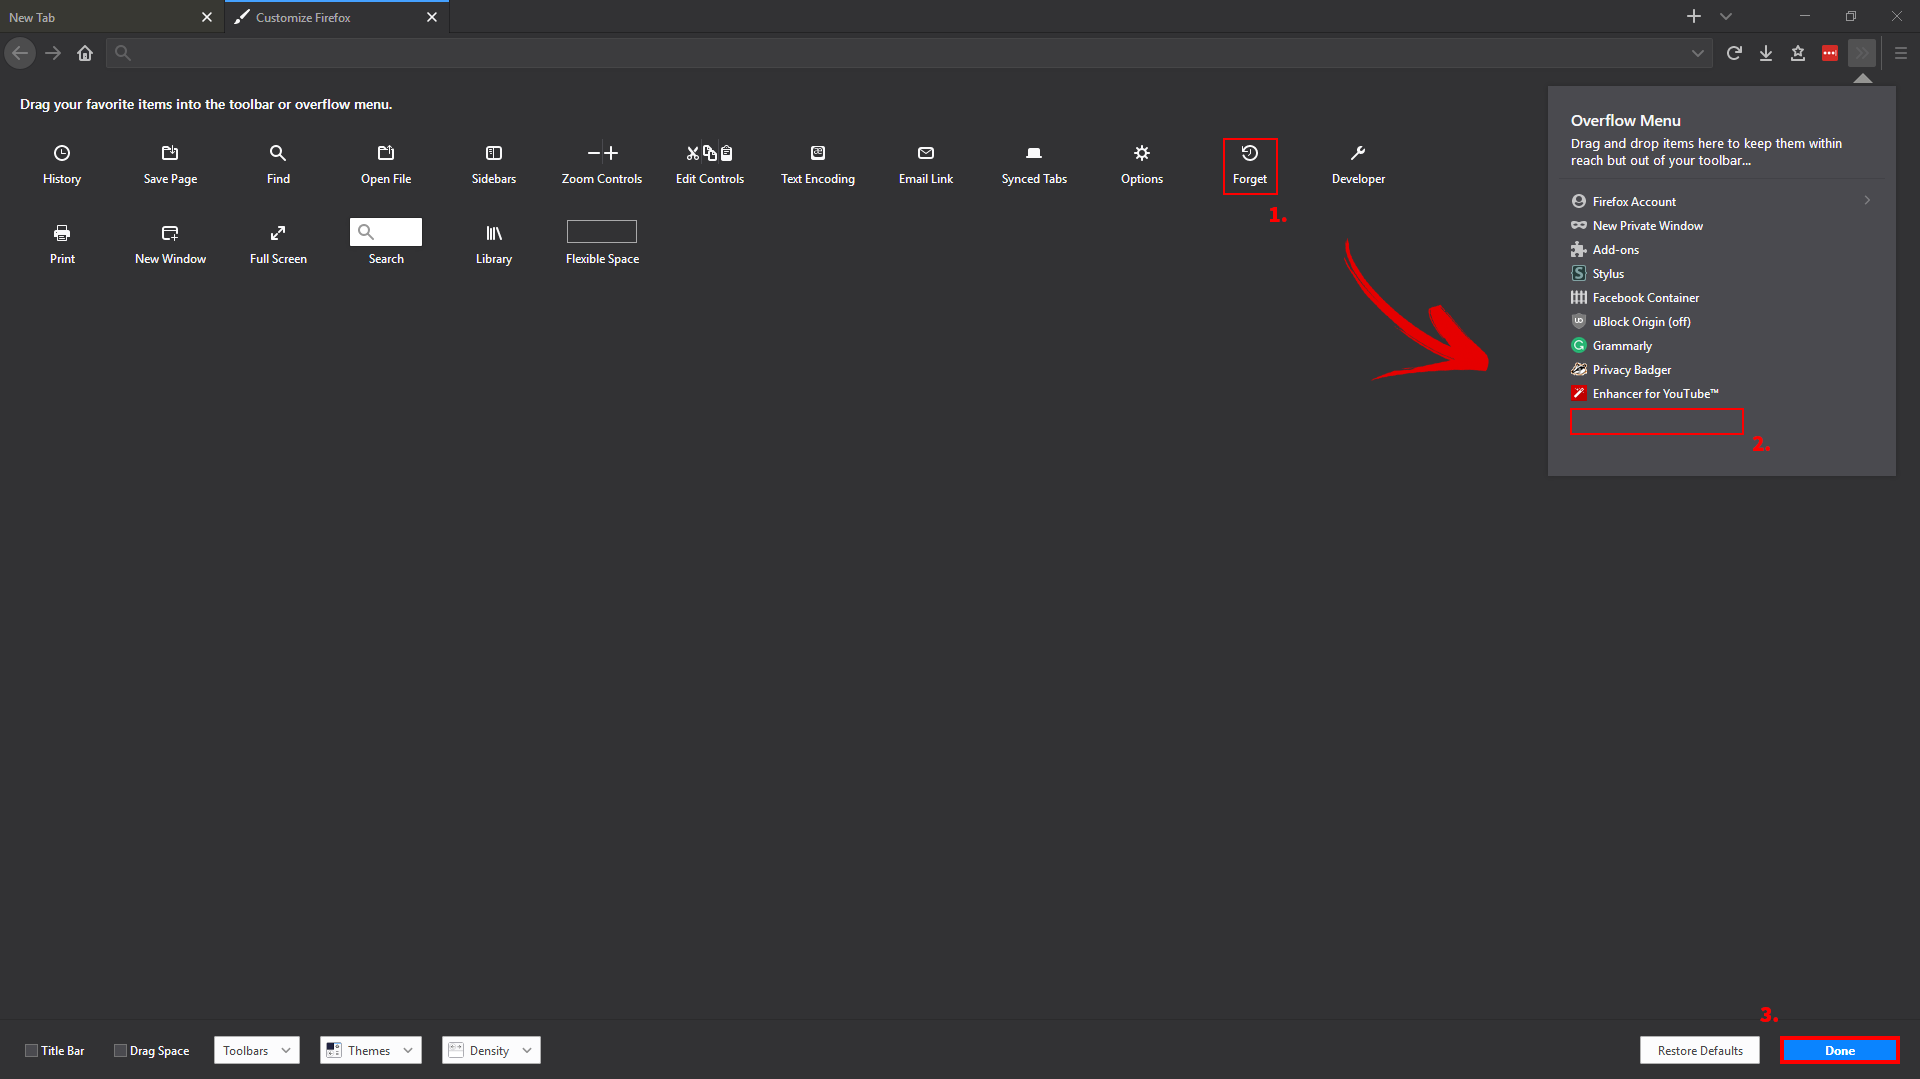
Task: Expand the Firefox Account submenu arrow
Action: [1867, 201]
